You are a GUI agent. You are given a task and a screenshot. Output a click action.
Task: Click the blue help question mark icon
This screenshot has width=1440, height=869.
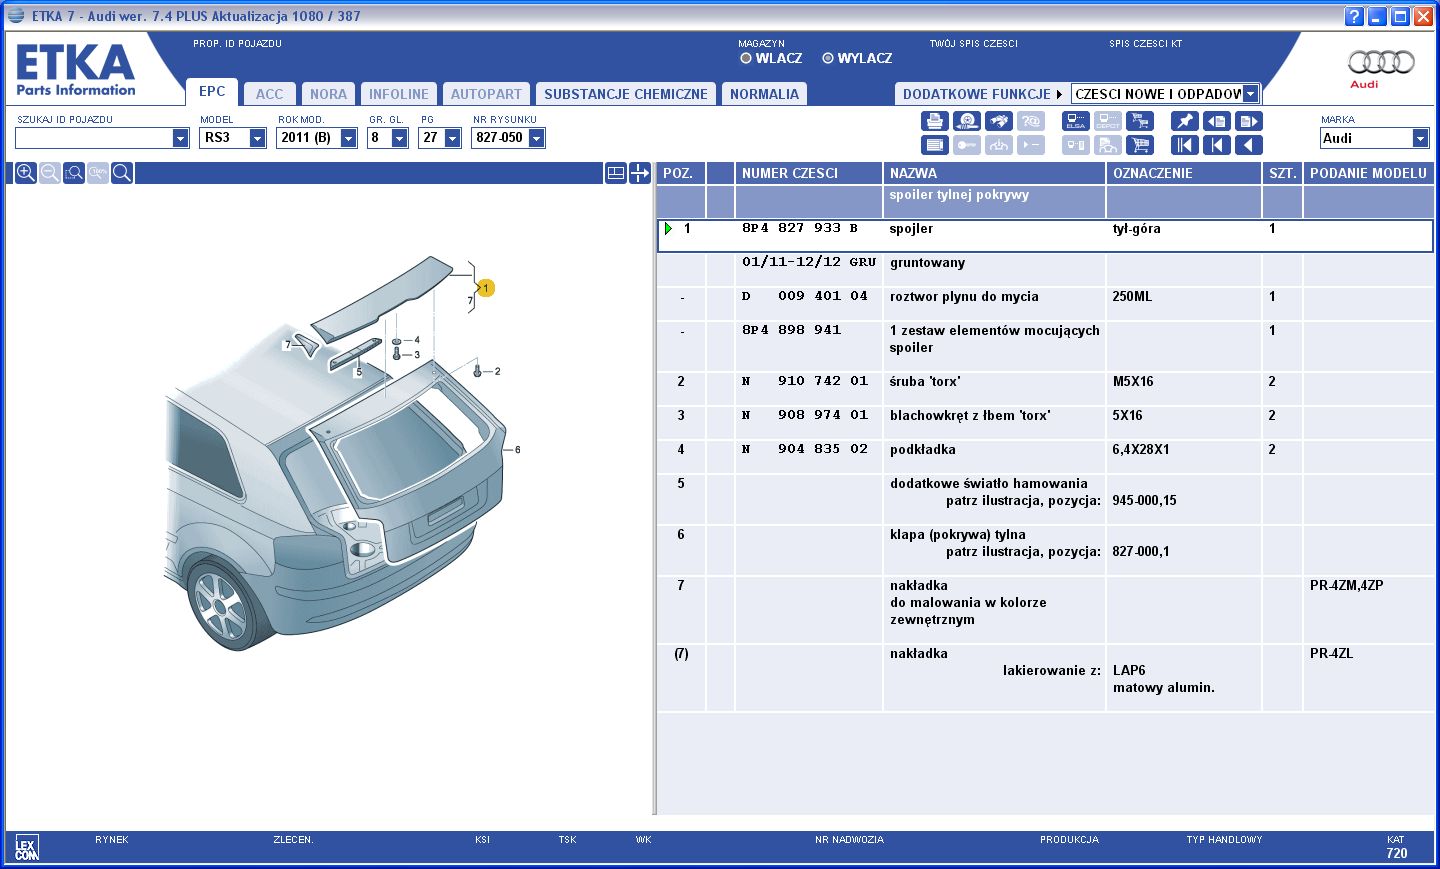[1355, 16]
